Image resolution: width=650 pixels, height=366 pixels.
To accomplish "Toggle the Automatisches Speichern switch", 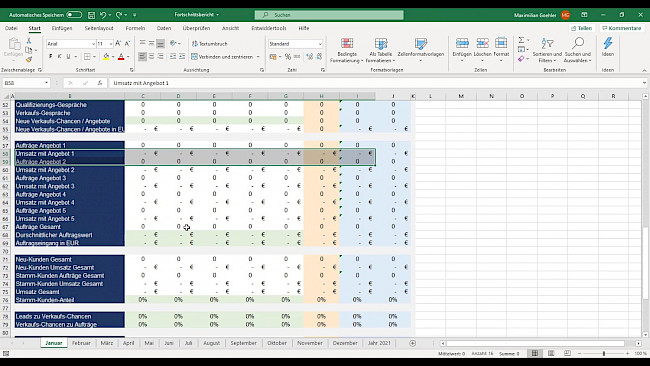I will pyautogui.click(x=74, y=15).
